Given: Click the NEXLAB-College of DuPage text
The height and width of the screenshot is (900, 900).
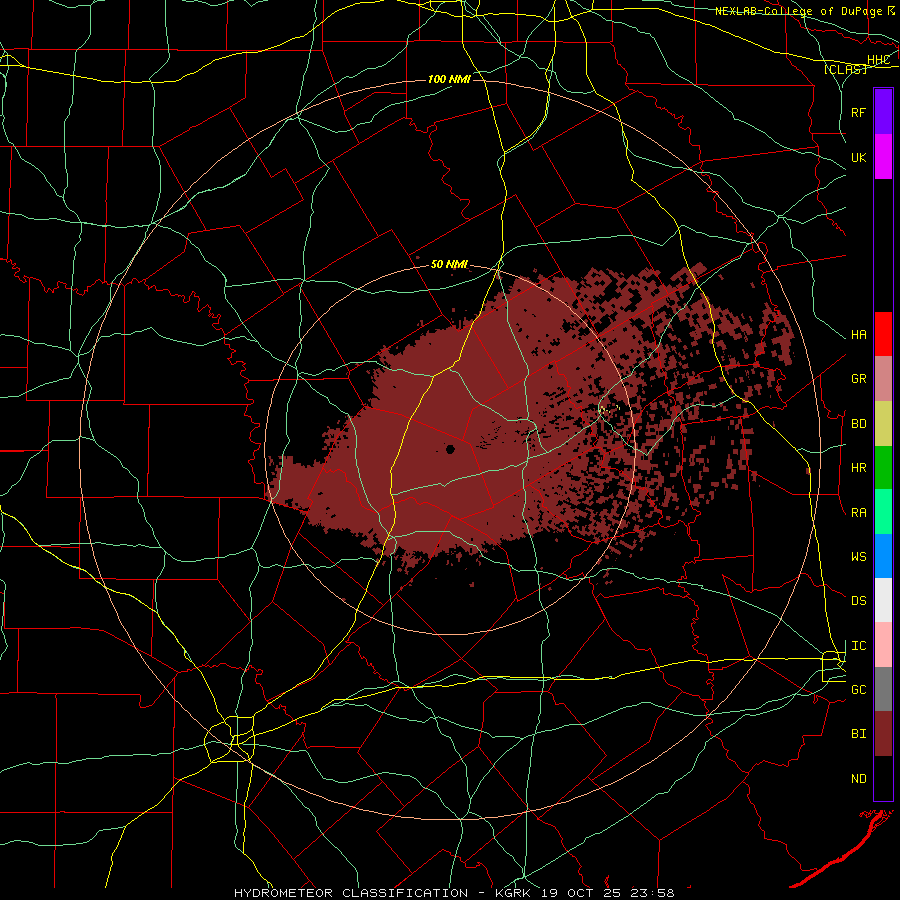Looking at the screenshot, I should click(x=799, y=11).
